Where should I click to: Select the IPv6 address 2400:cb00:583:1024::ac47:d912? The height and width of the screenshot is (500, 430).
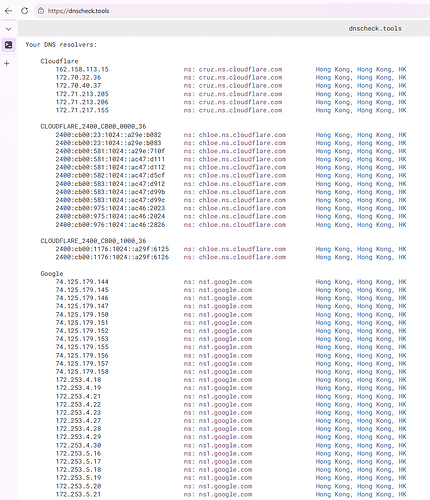coord(110,184)
